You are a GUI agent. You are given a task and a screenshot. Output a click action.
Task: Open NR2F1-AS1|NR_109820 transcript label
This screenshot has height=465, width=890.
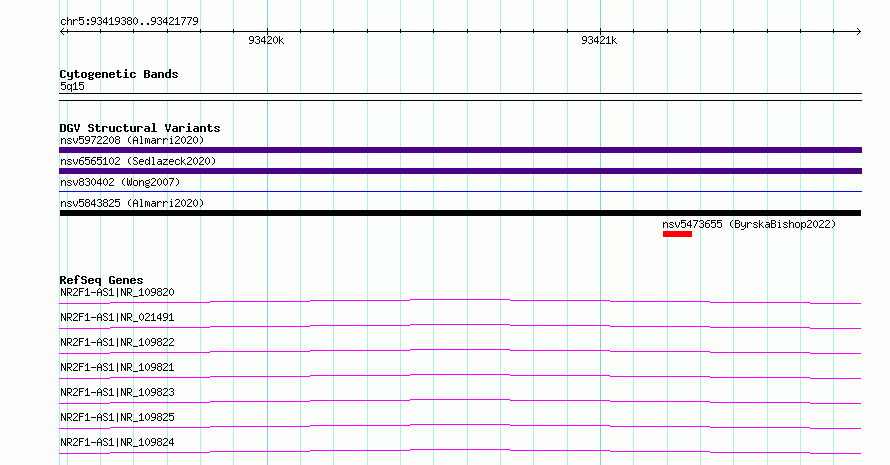(117, 292)
